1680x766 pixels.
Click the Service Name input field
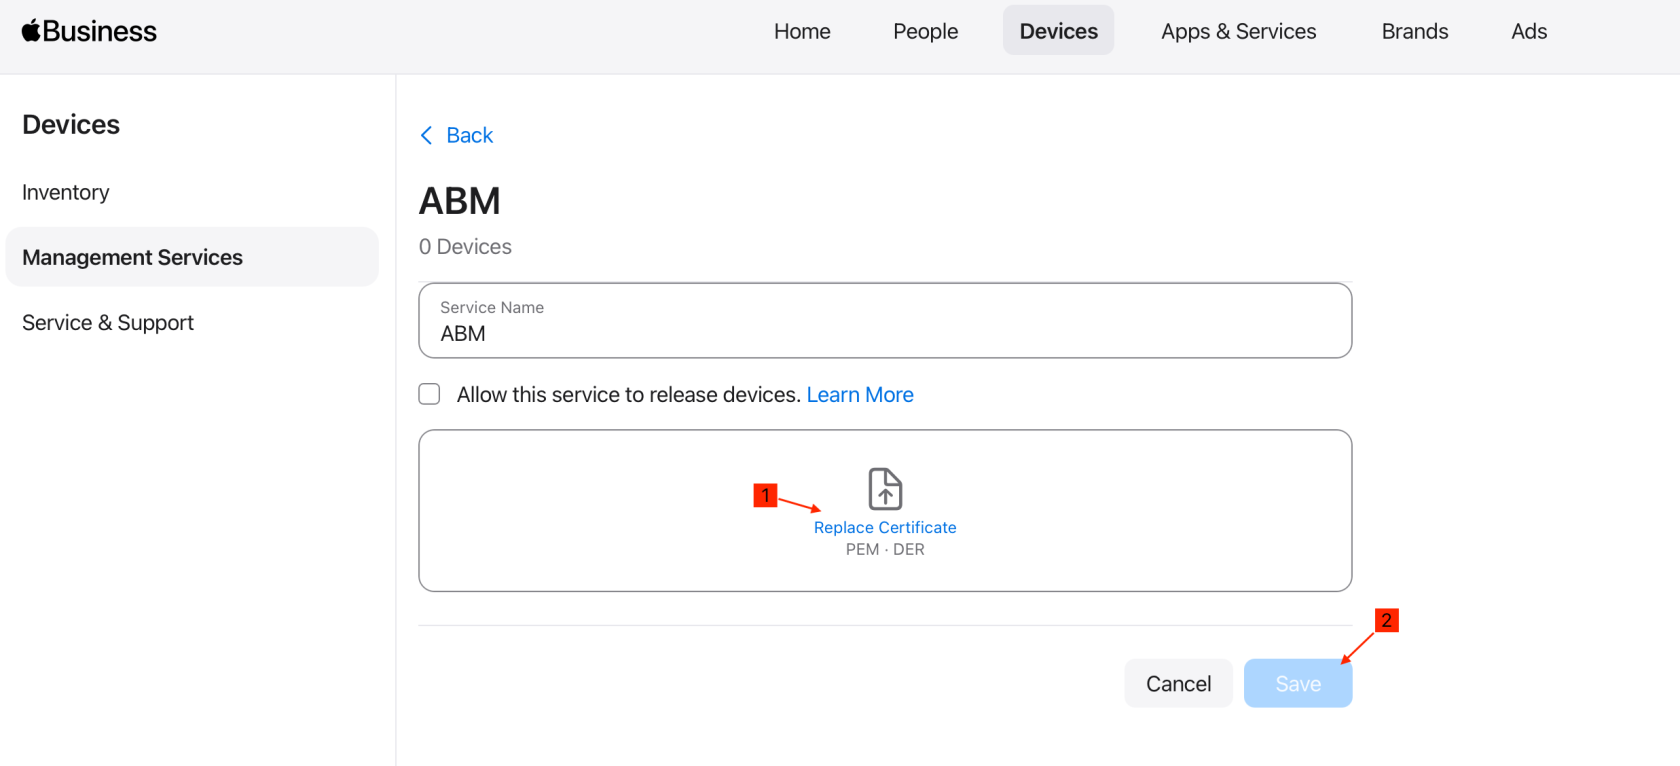tap(885, 320)
